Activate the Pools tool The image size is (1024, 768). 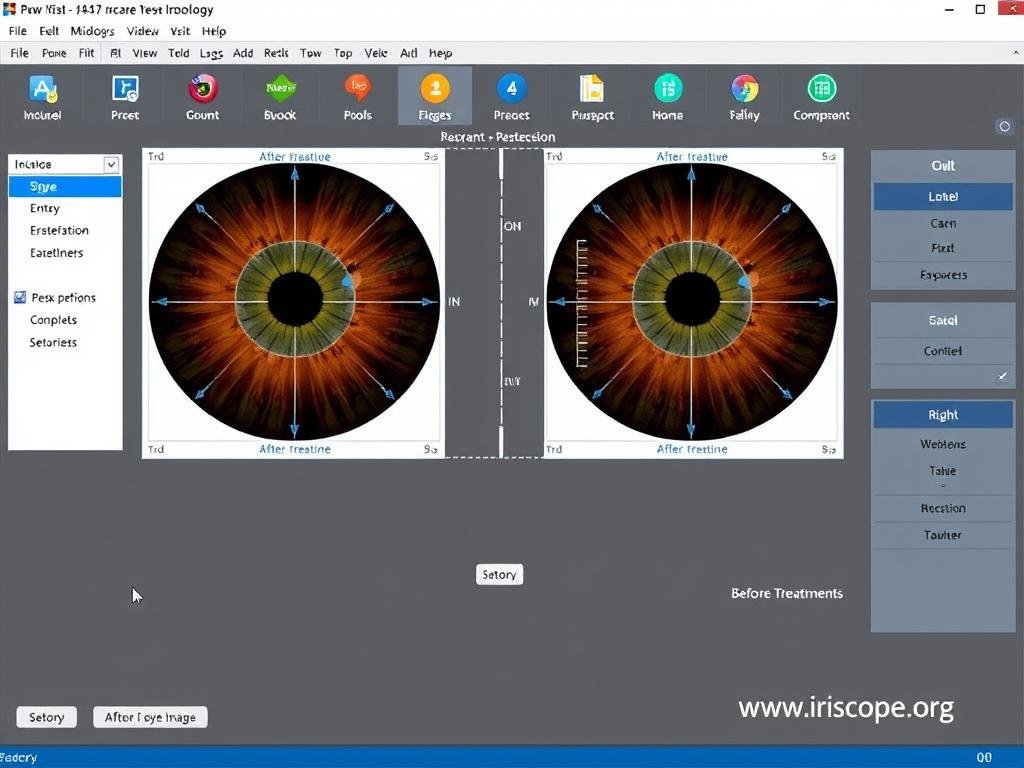click(357, 95)
